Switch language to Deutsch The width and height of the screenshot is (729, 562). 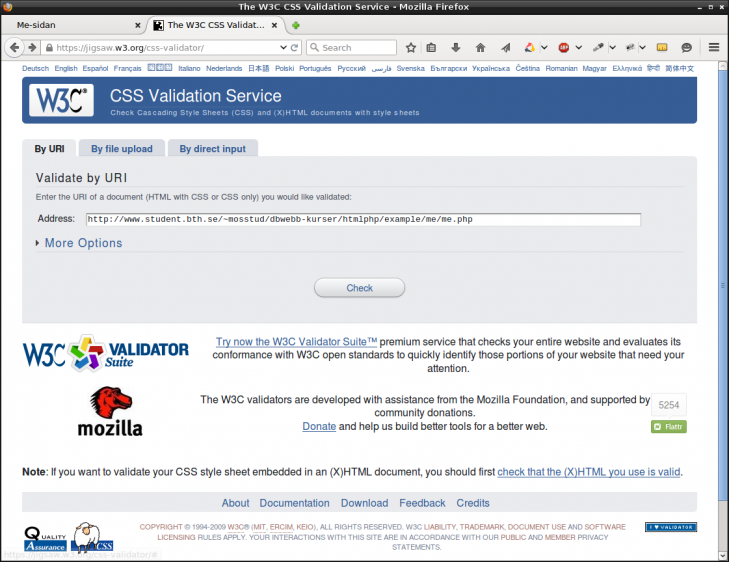[x=35, y=68]
